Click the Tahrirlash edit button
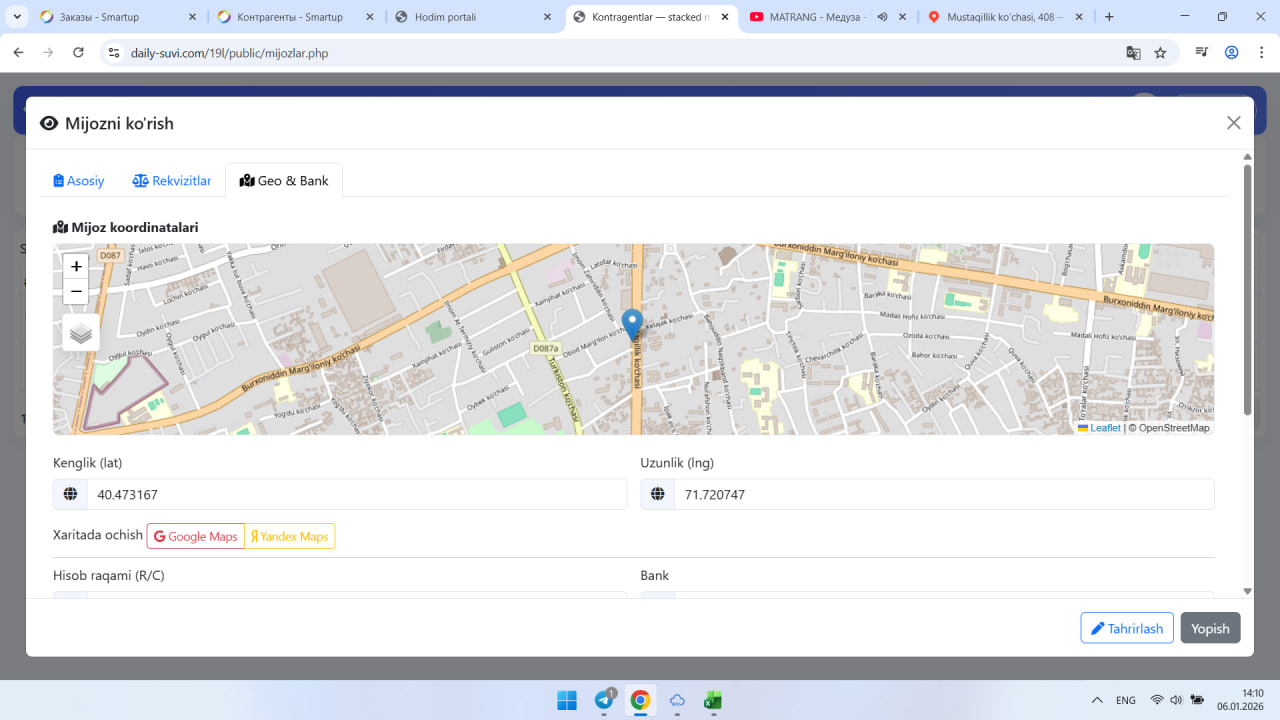This screenshot has width=1280, height=720. pos(1126,628)
